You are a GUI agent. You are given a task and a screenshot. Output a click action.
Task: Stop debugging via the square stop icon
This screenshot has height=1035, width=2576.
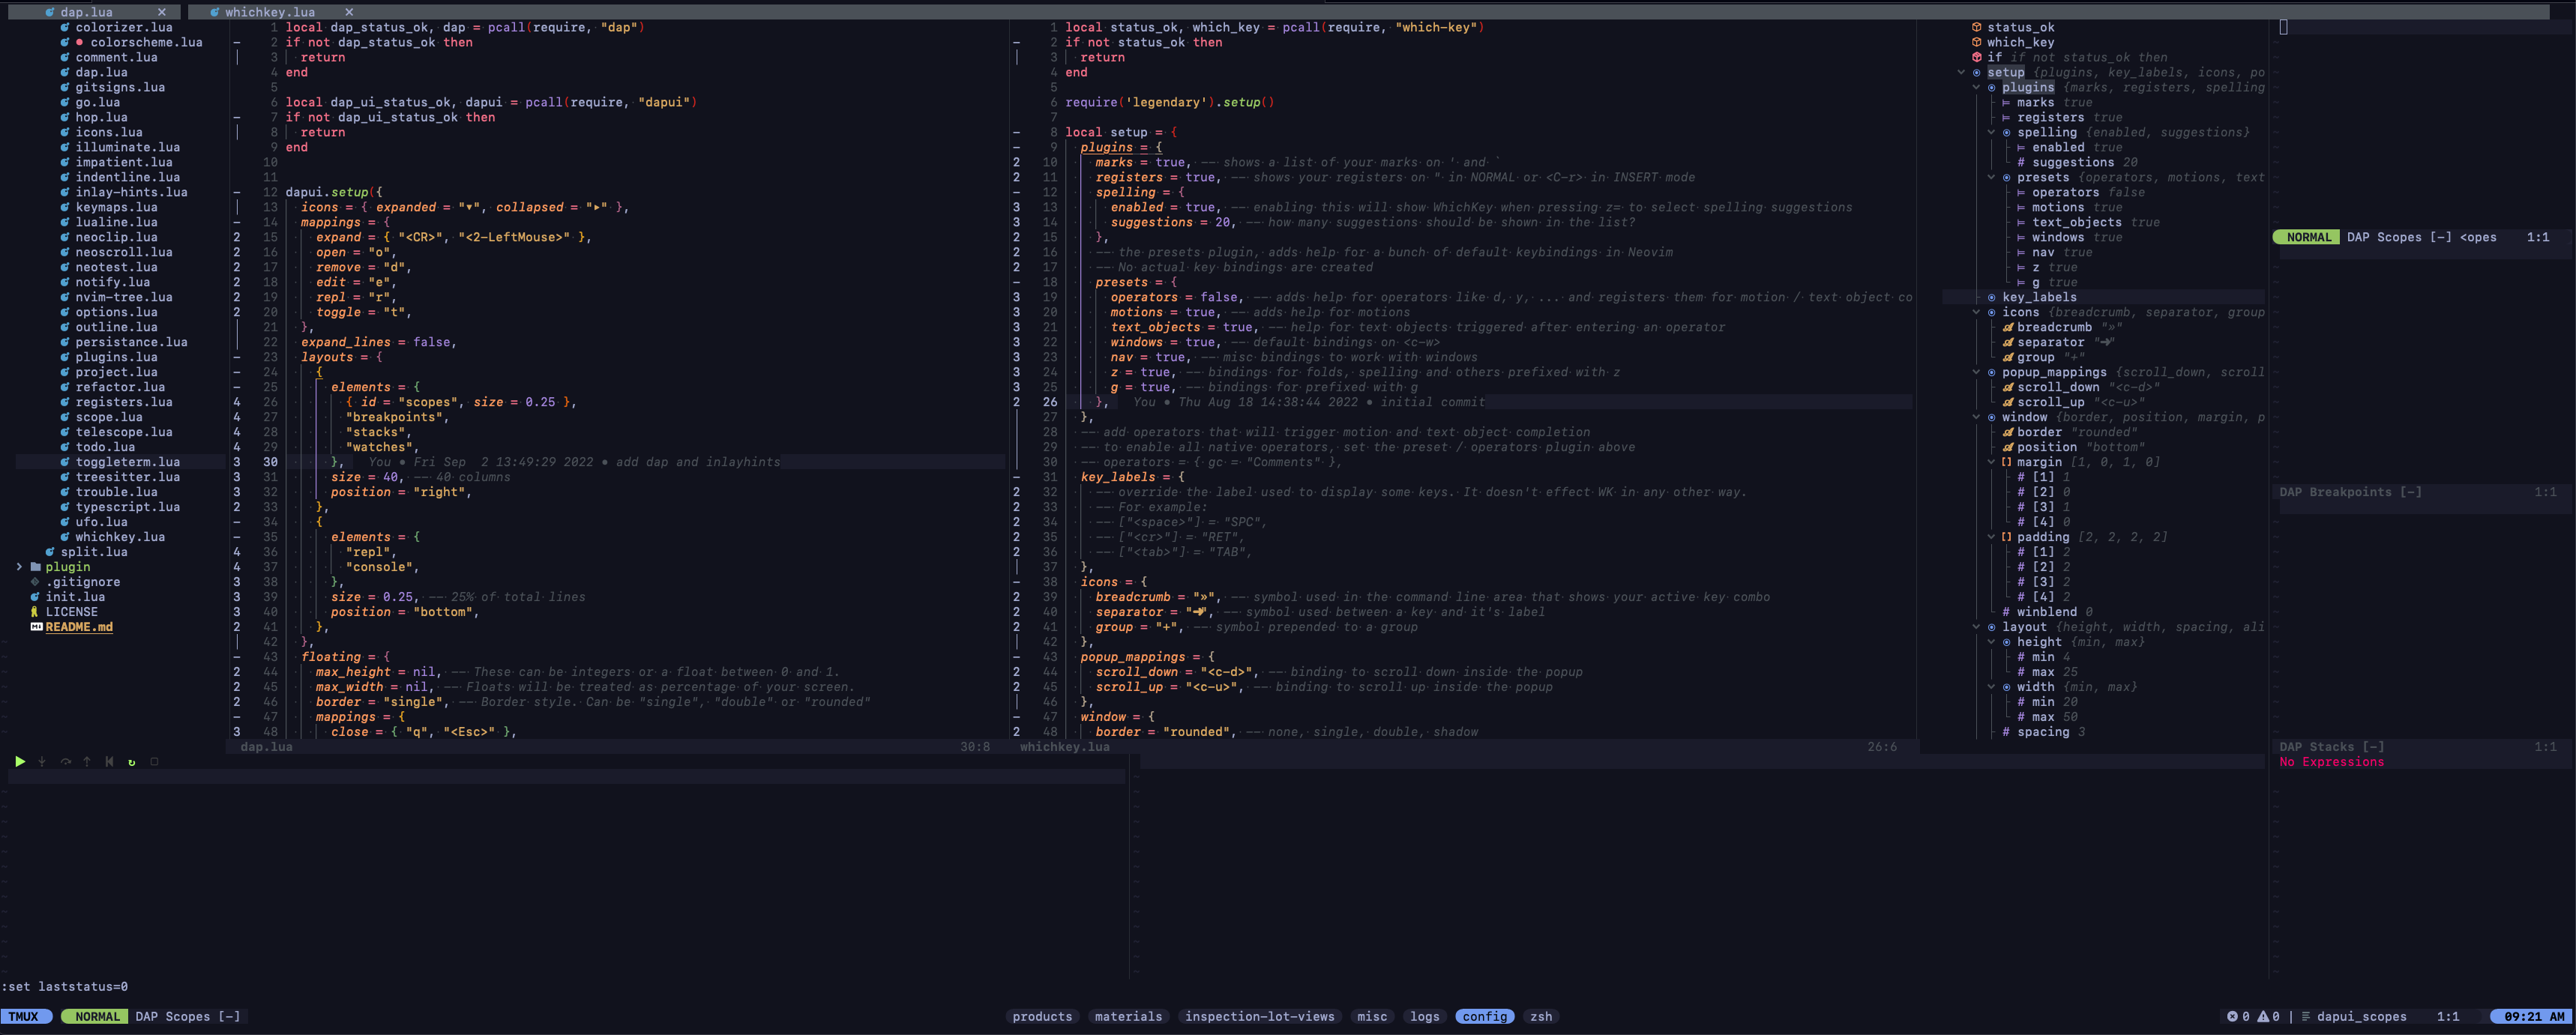point(152,761)
